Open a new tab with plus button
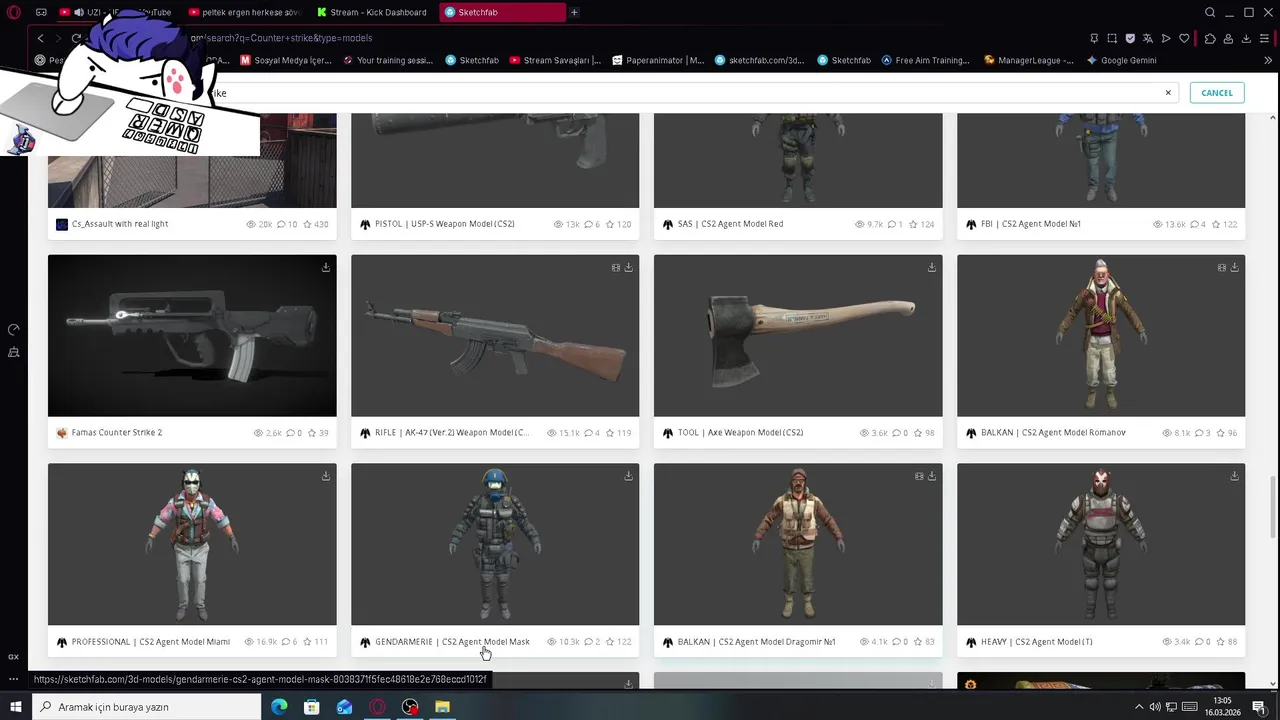1280x720 pixels. tap(574, 12)
